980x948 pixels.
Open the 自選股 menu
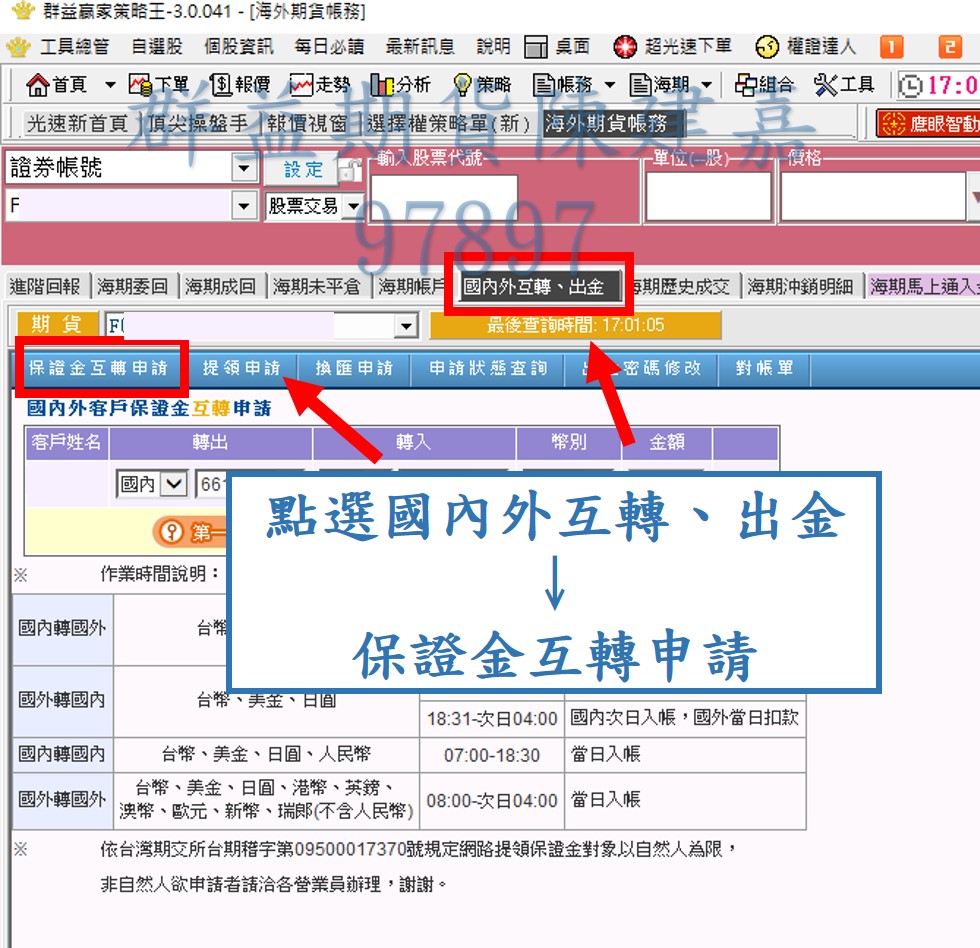(157, 47)
